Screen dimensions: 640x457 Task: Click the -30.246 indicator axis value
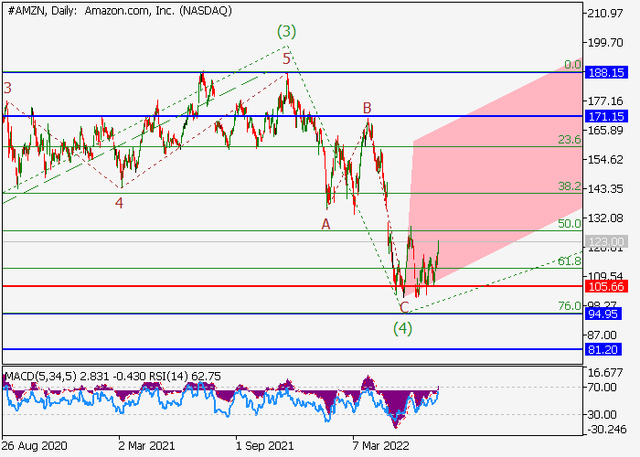[x=606, y=429]
